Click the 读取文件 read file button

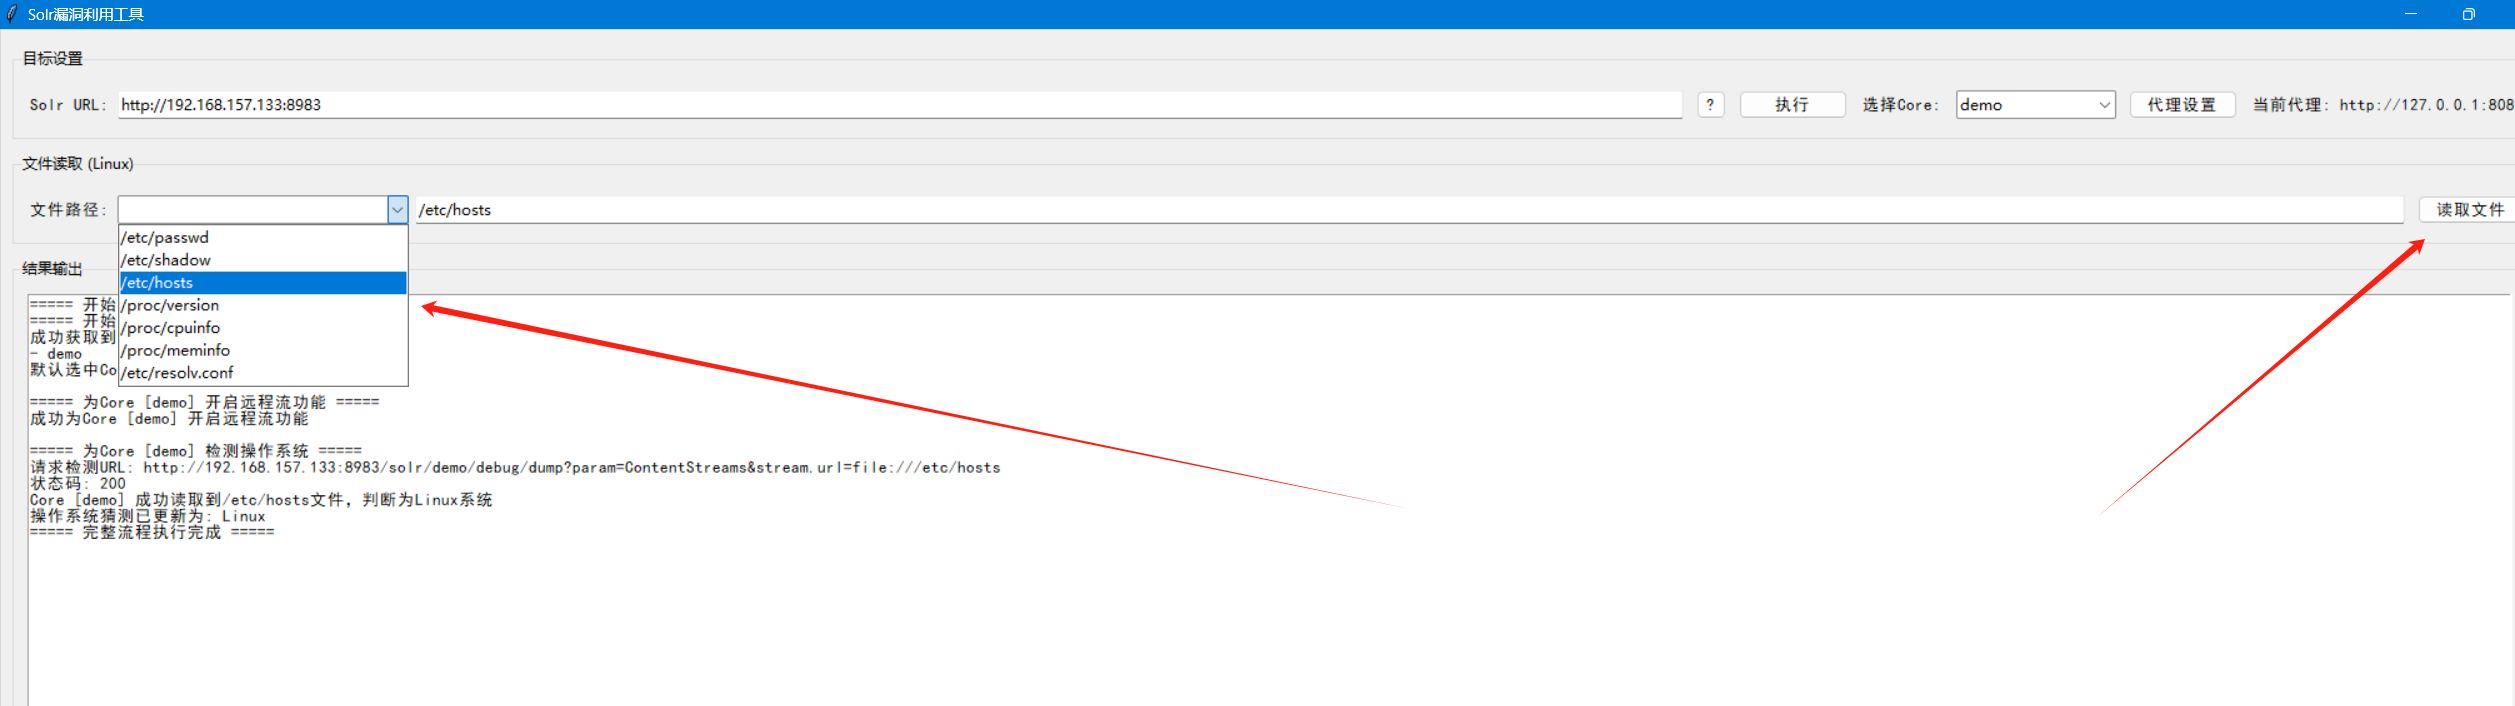pos(2469,210)
